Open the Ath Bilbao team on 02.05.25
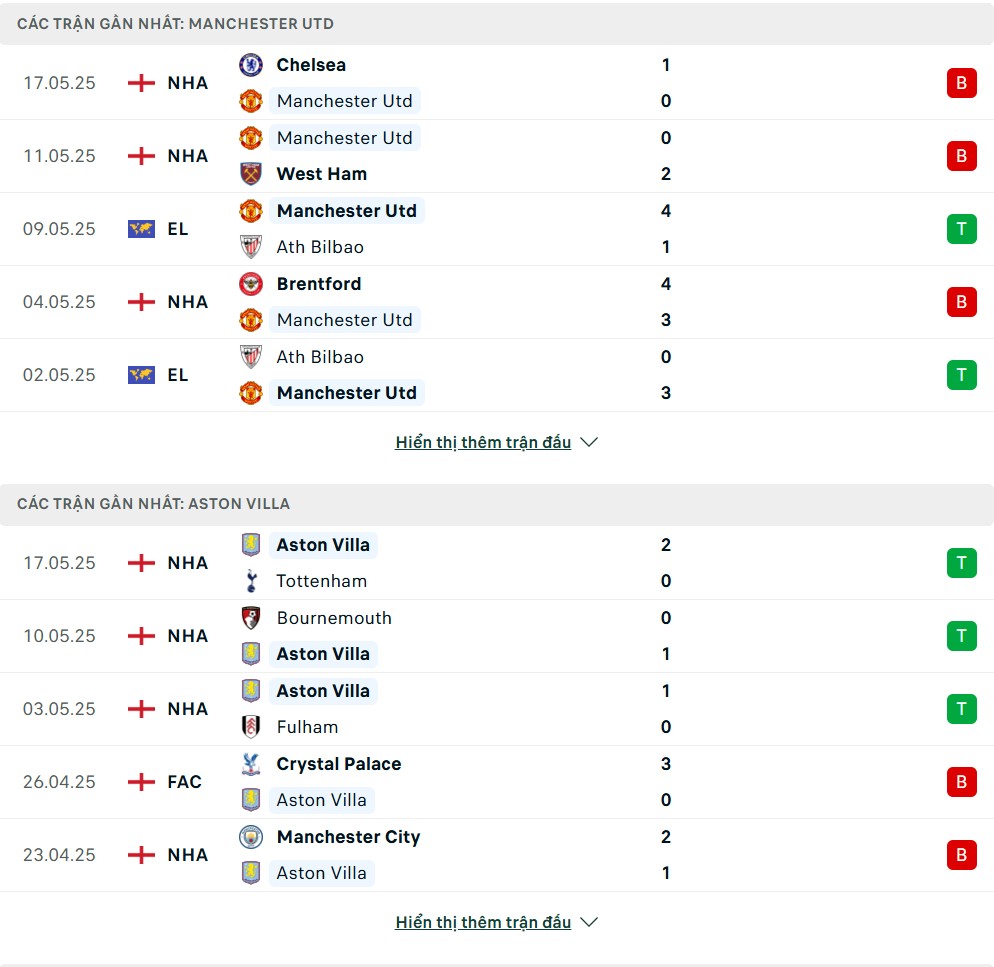The image size is (994, 967). [320, 357]
